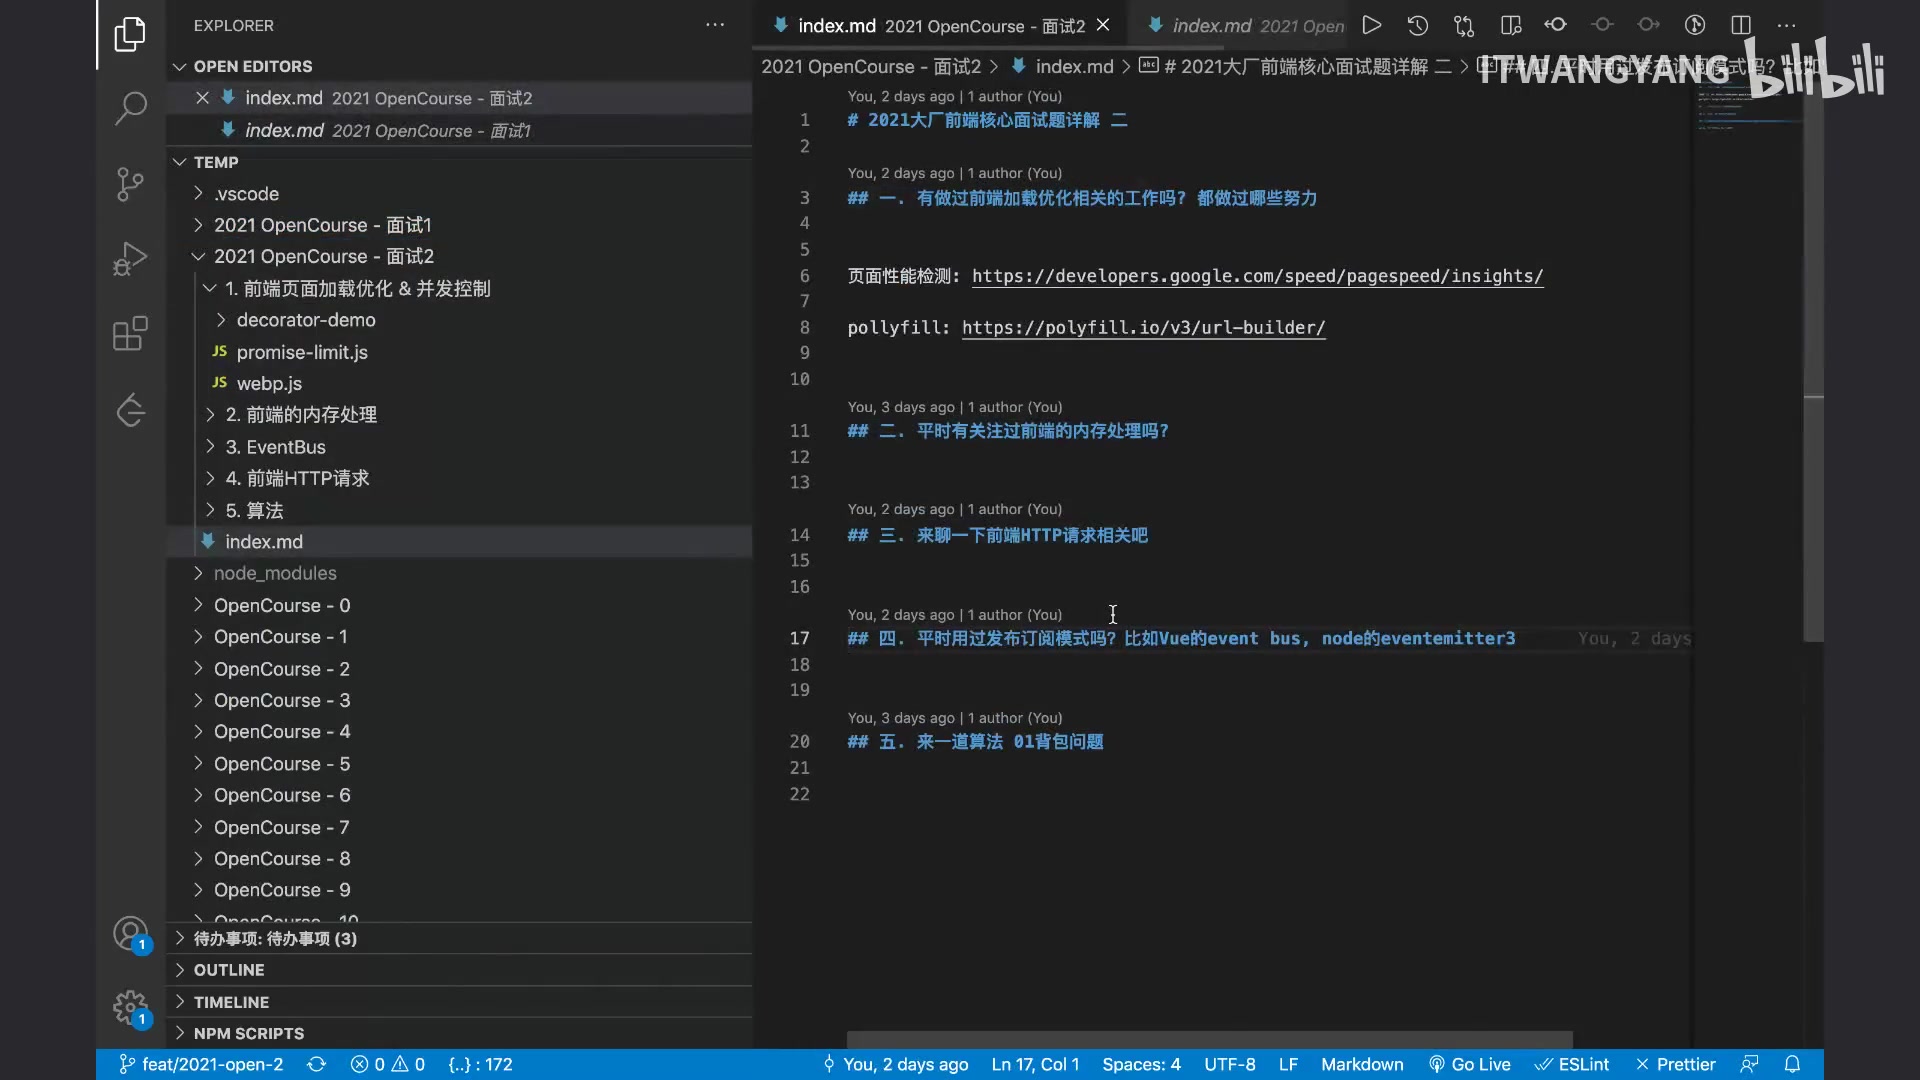The width and height of the screenshot is (1920, 1080).
Task: Open preview to the side icon
Action: tap(1510, 25)
